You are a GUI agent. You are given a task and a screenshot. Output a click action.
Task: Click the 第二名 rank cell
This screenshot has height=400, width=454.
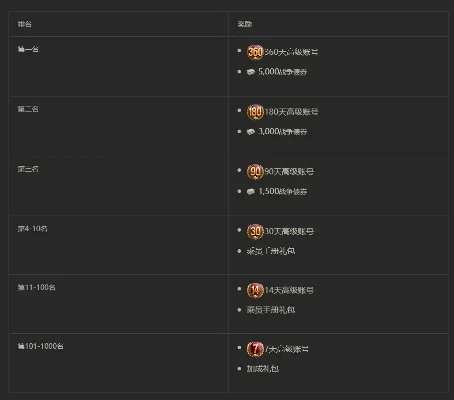pyautogui.click(x=118, y=126)
